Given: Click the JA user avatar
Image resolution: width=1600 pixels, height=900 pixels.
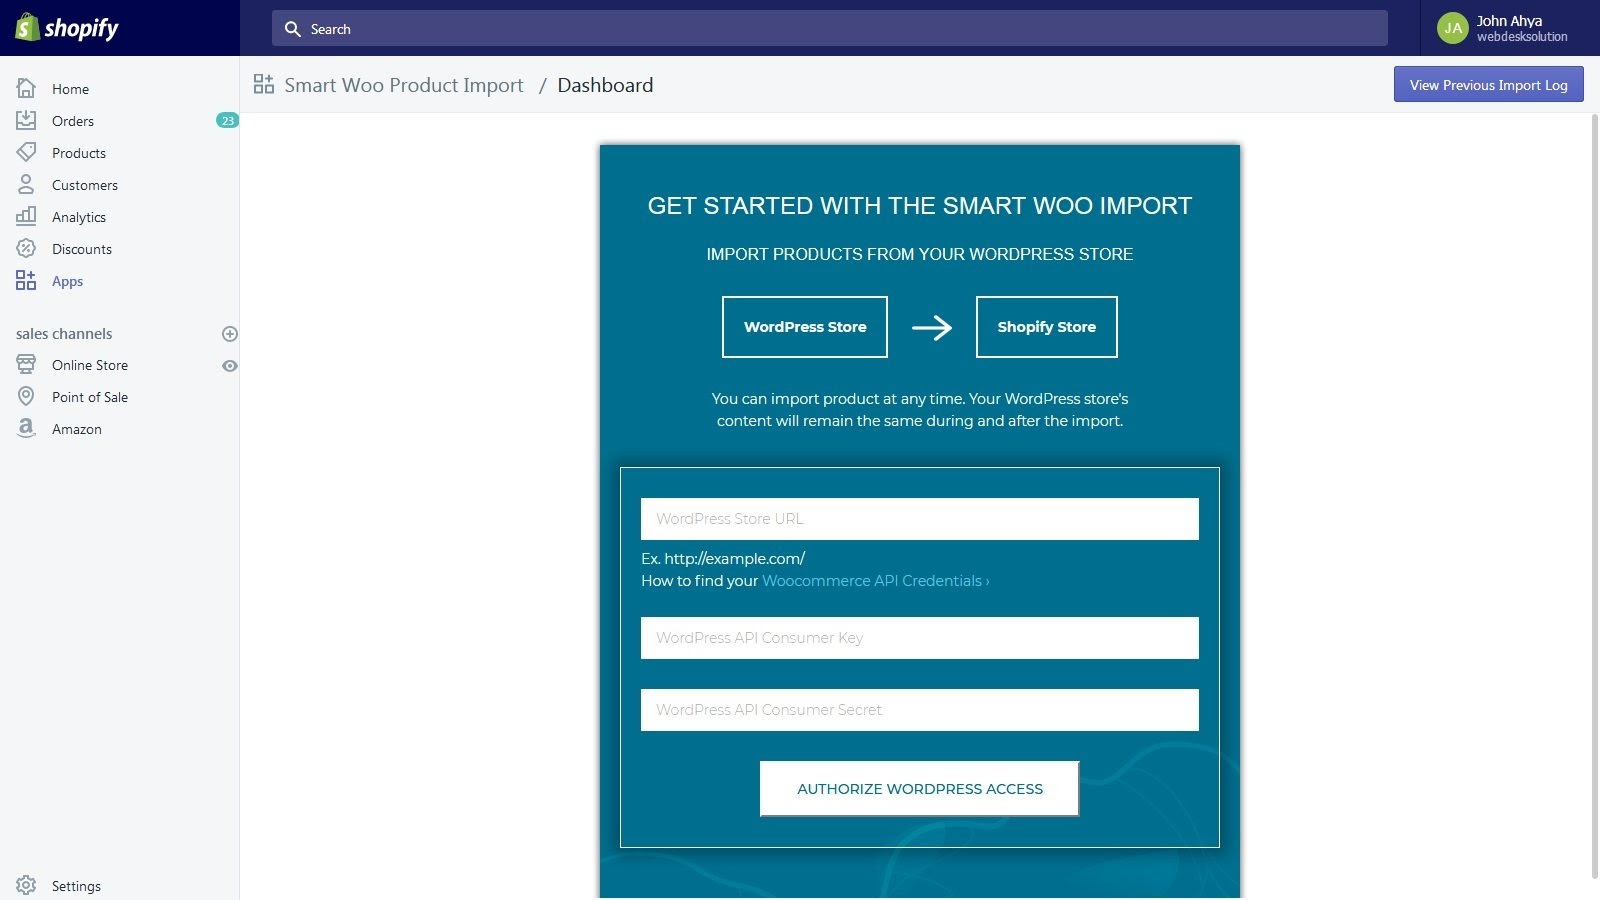Looking at the screenshot, I should [1452, 28].
